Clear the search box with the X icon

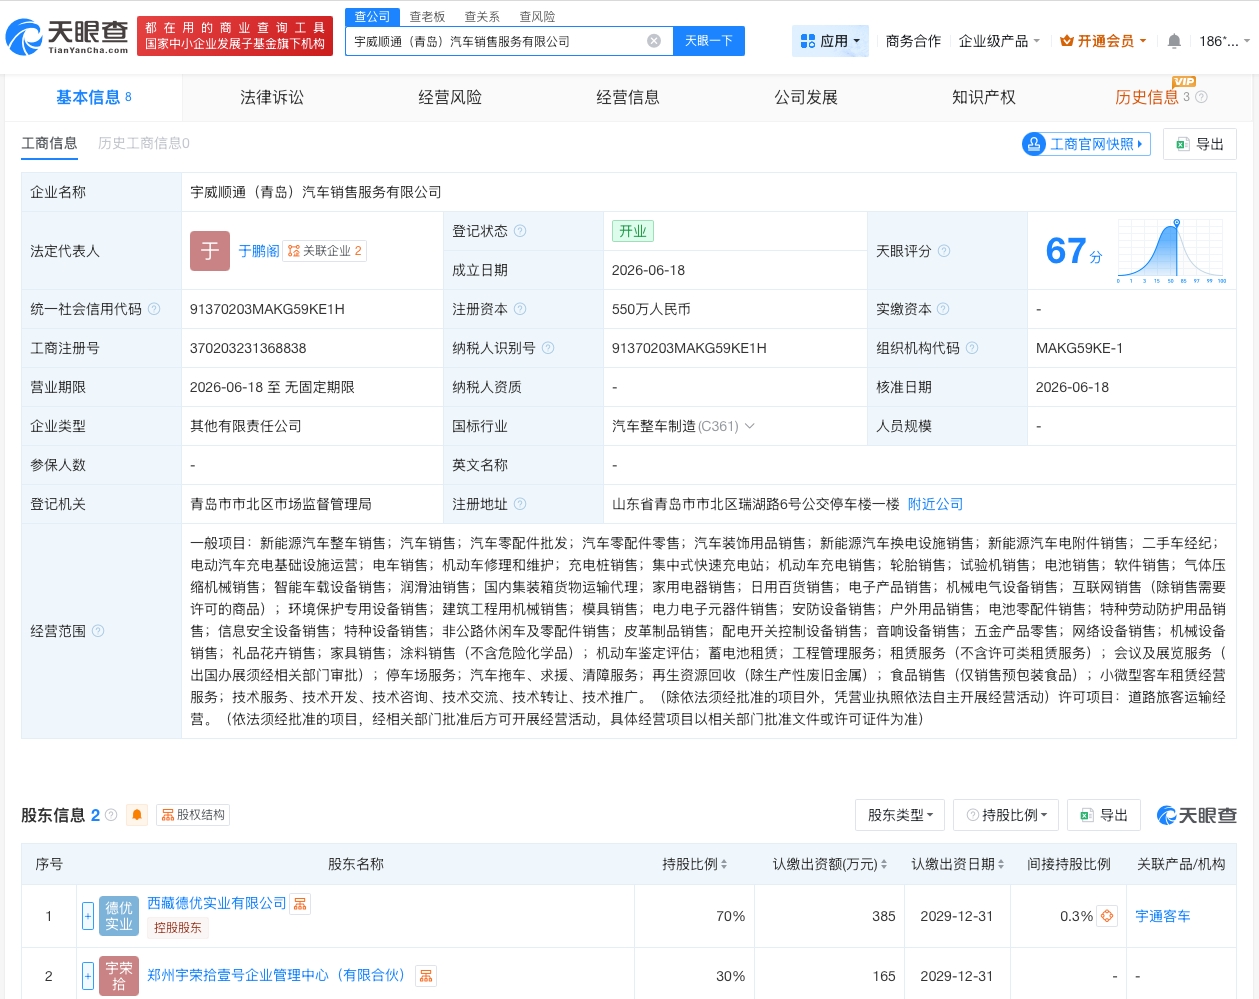coord(654,41)
